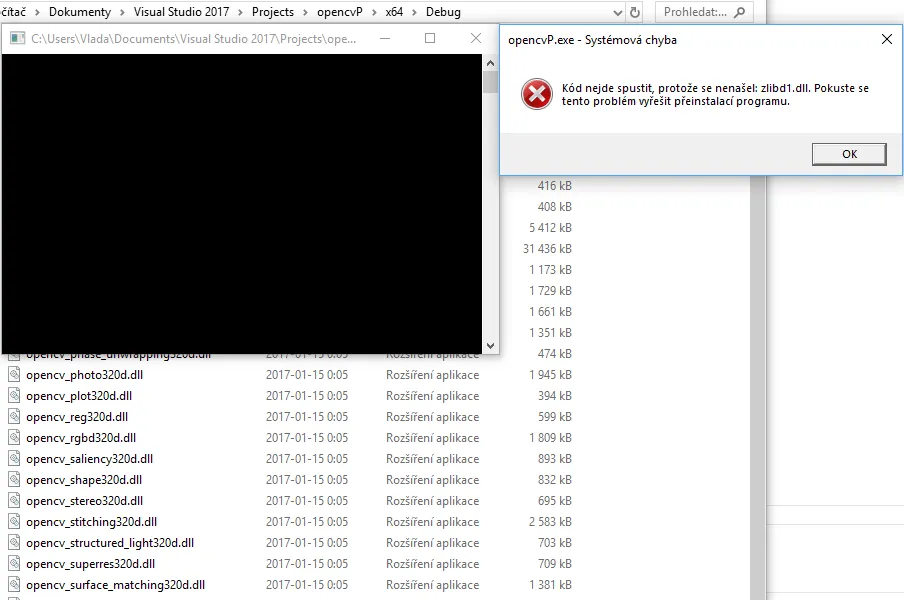The width and height of the screenshot is (904, 600).
Task: Click DLL icon of opencv_plot320d.dll
Action: (14, 396)
